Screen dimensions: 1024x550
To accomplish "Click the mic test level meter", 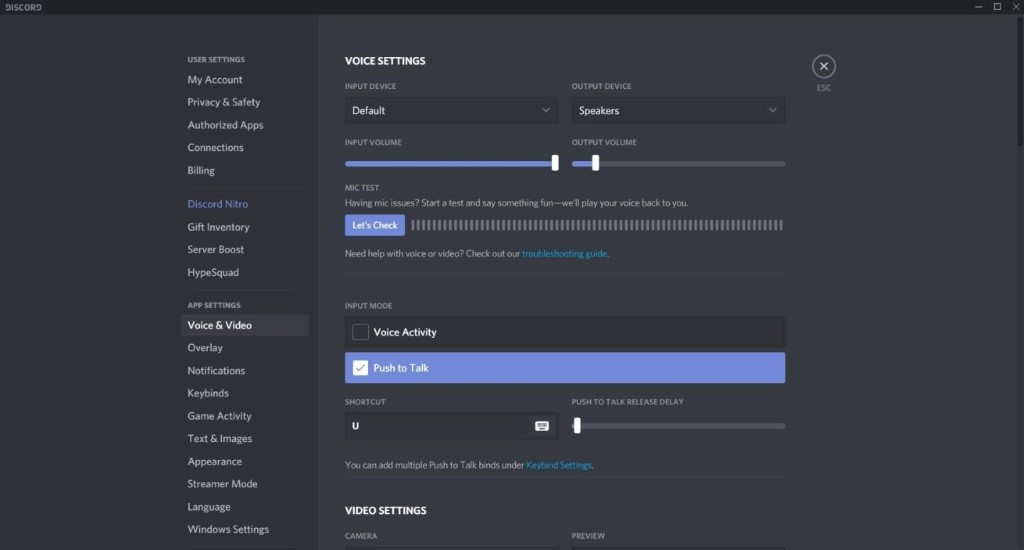I will (597, 225).
